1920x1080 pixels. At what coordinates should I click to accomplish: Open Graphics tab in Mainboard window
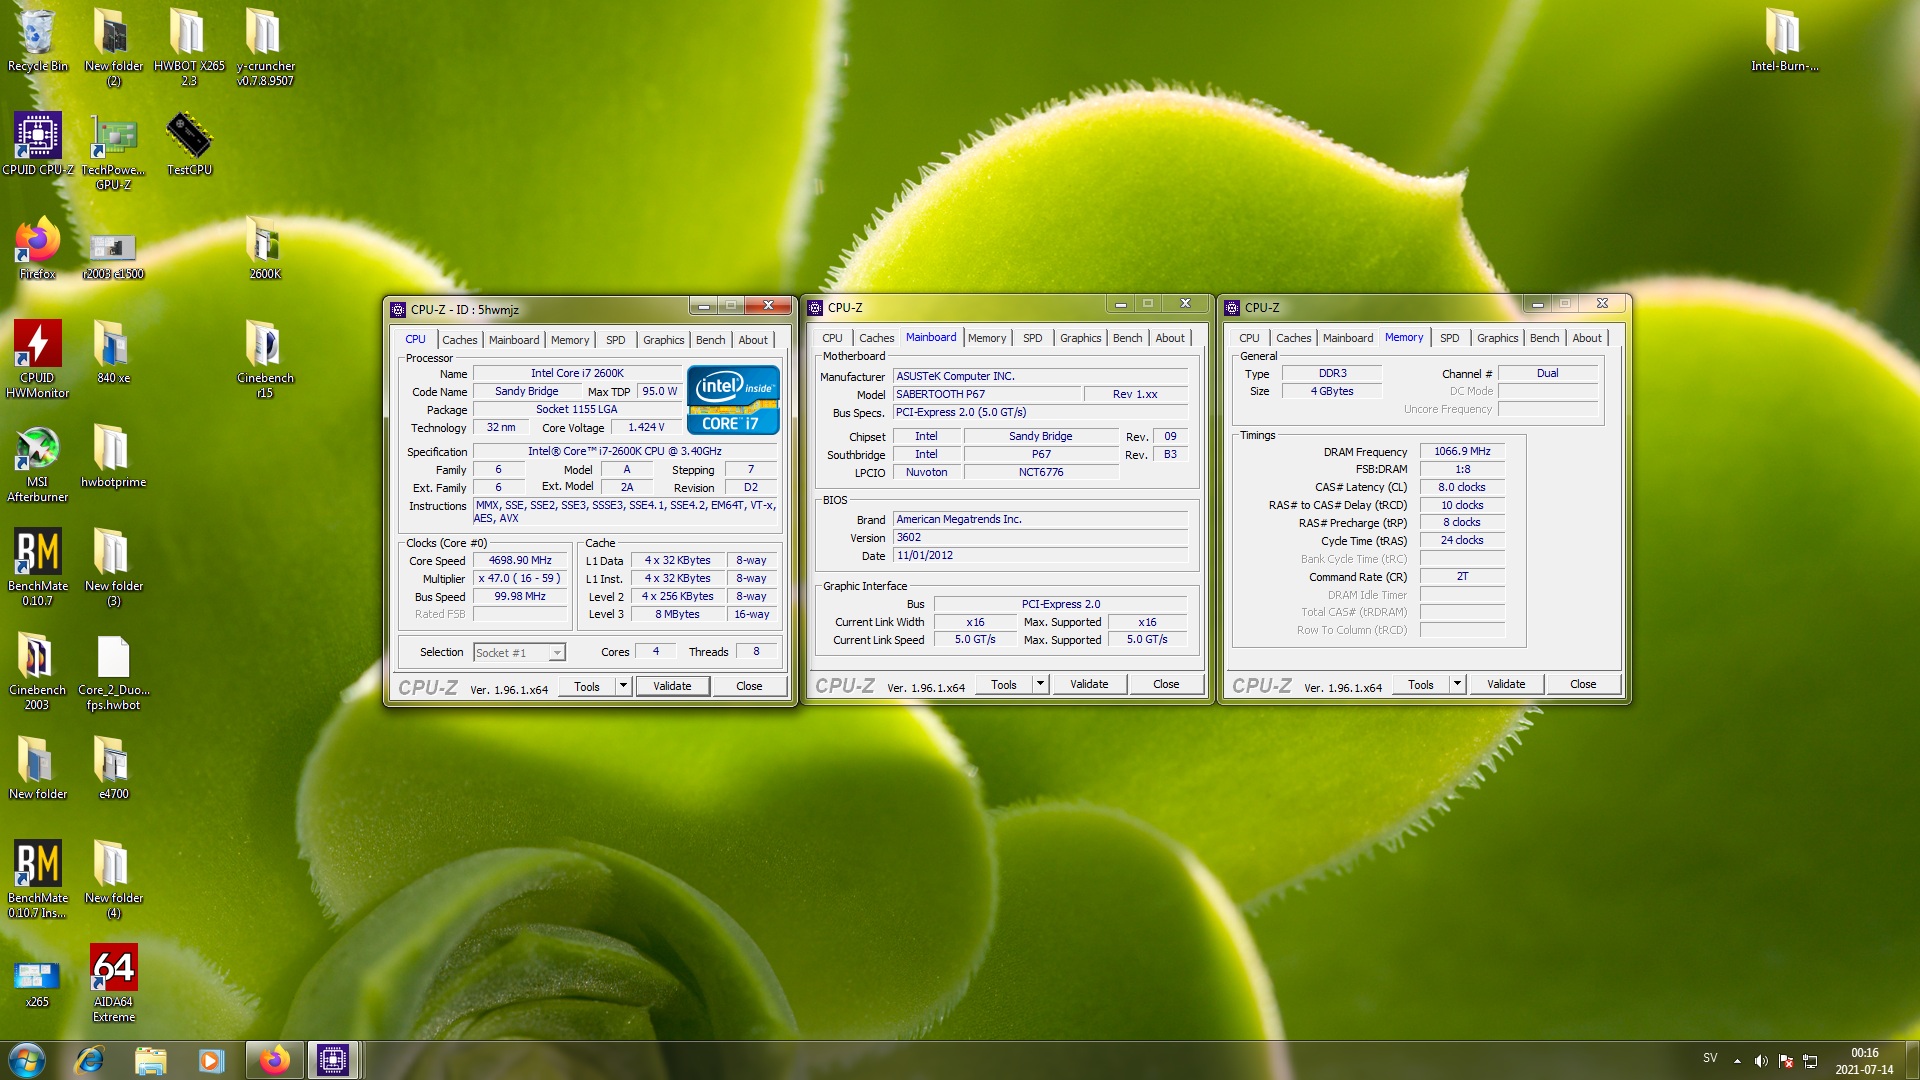pyautogui.click(x=1080, y=338)
